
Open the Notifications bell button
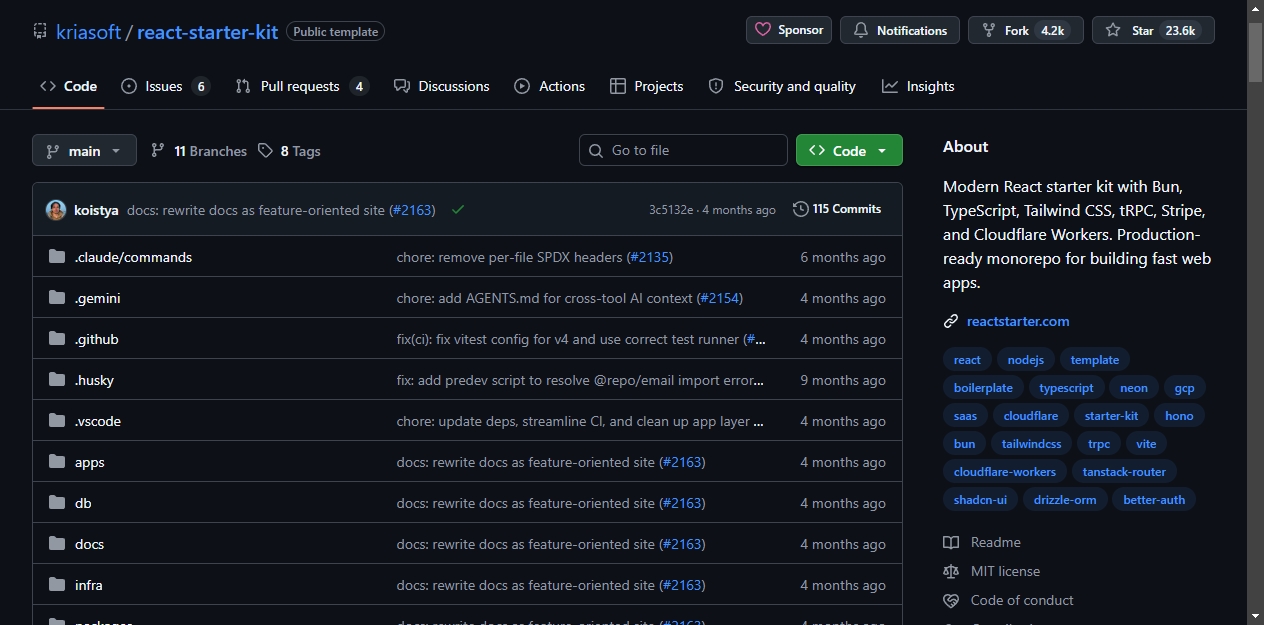click(x=900, y=30)
